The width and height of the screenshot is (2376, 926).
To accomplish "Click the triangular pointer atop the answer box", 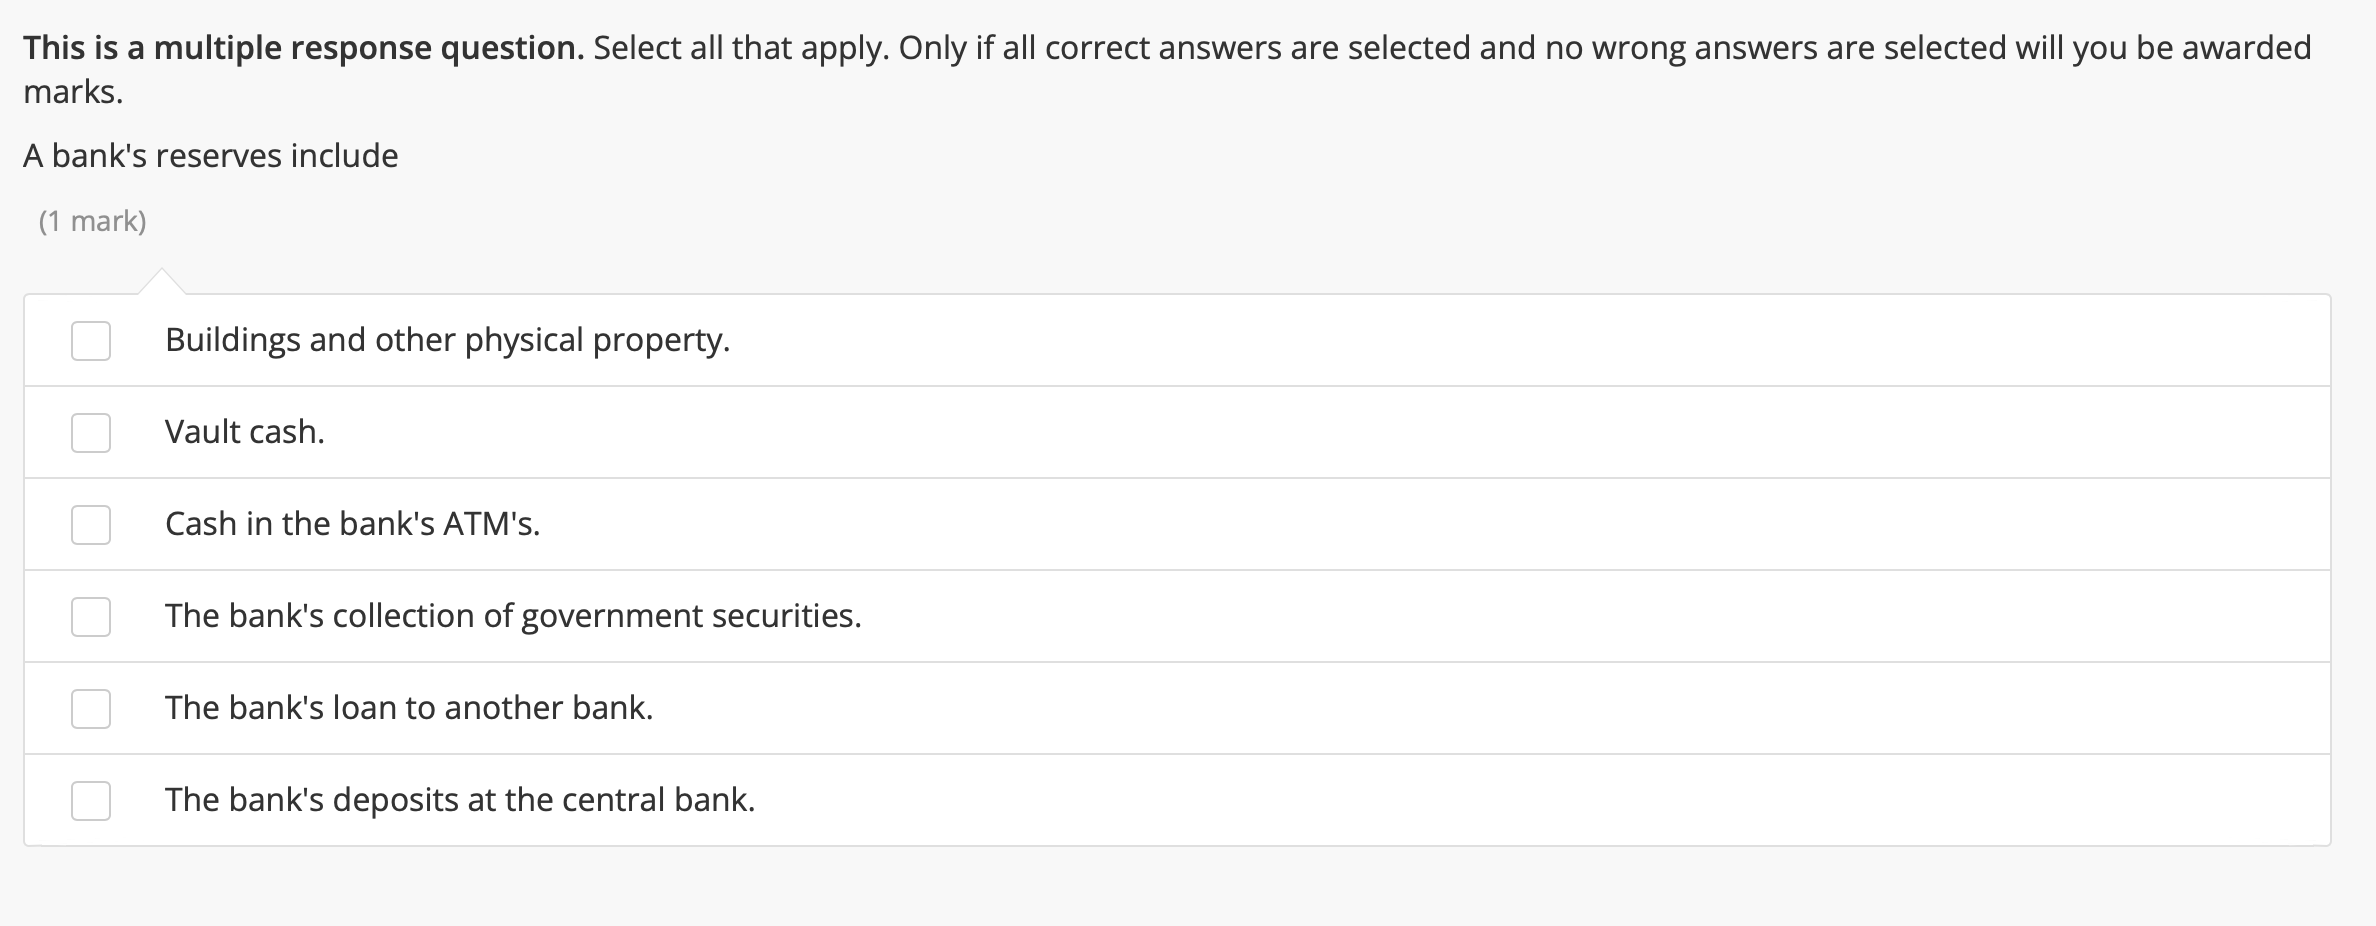I will coord(161,281).
